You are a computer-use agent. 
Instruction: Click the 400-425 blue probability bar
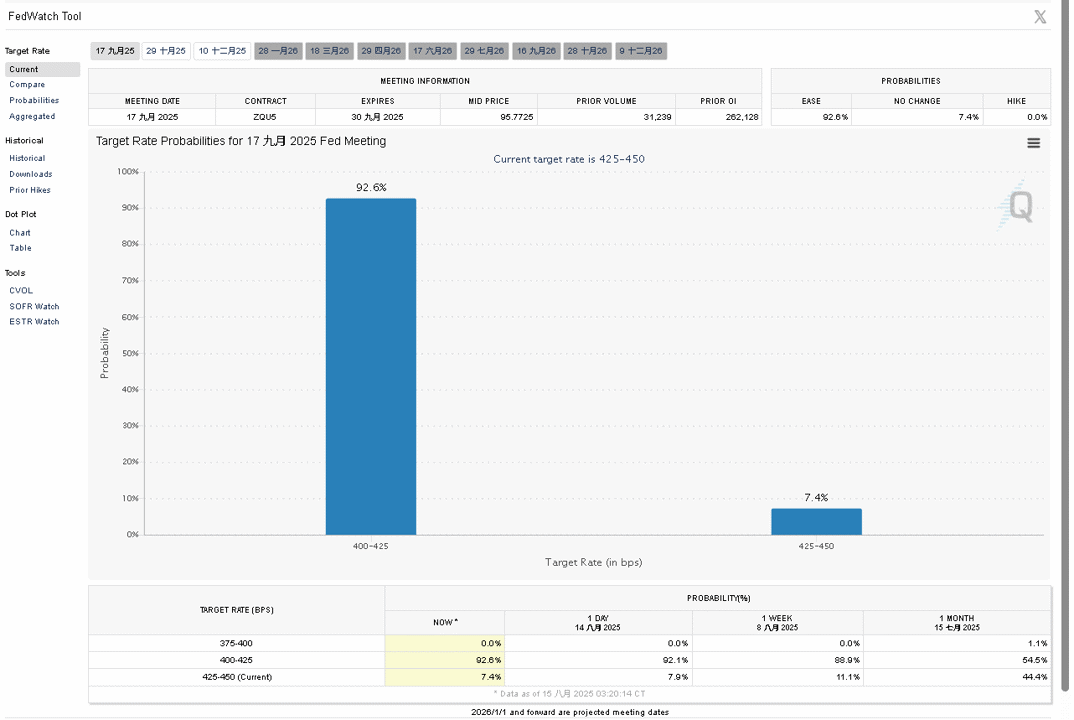pyautogui.click(x=371, y=367)
